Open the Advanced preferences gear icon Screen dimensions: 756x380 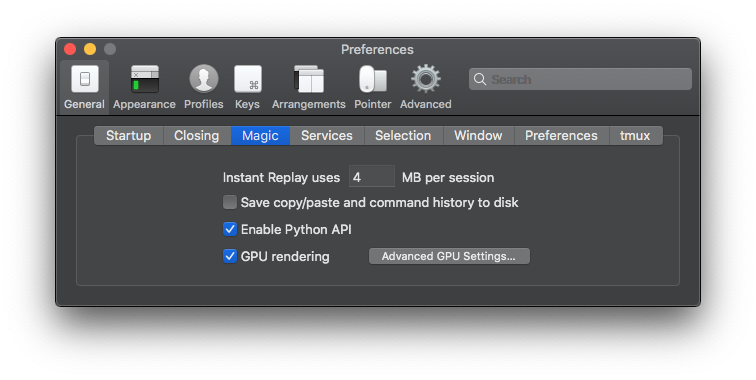[426, 79]
